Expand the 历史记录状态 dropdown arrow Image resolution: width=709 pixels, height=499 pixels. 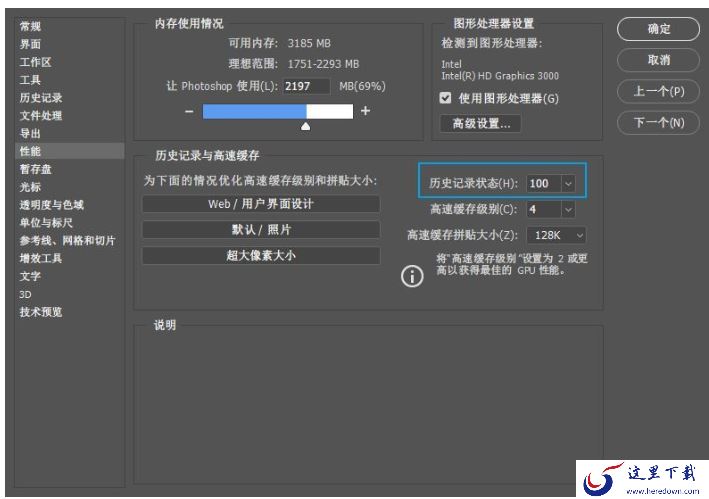568,184
